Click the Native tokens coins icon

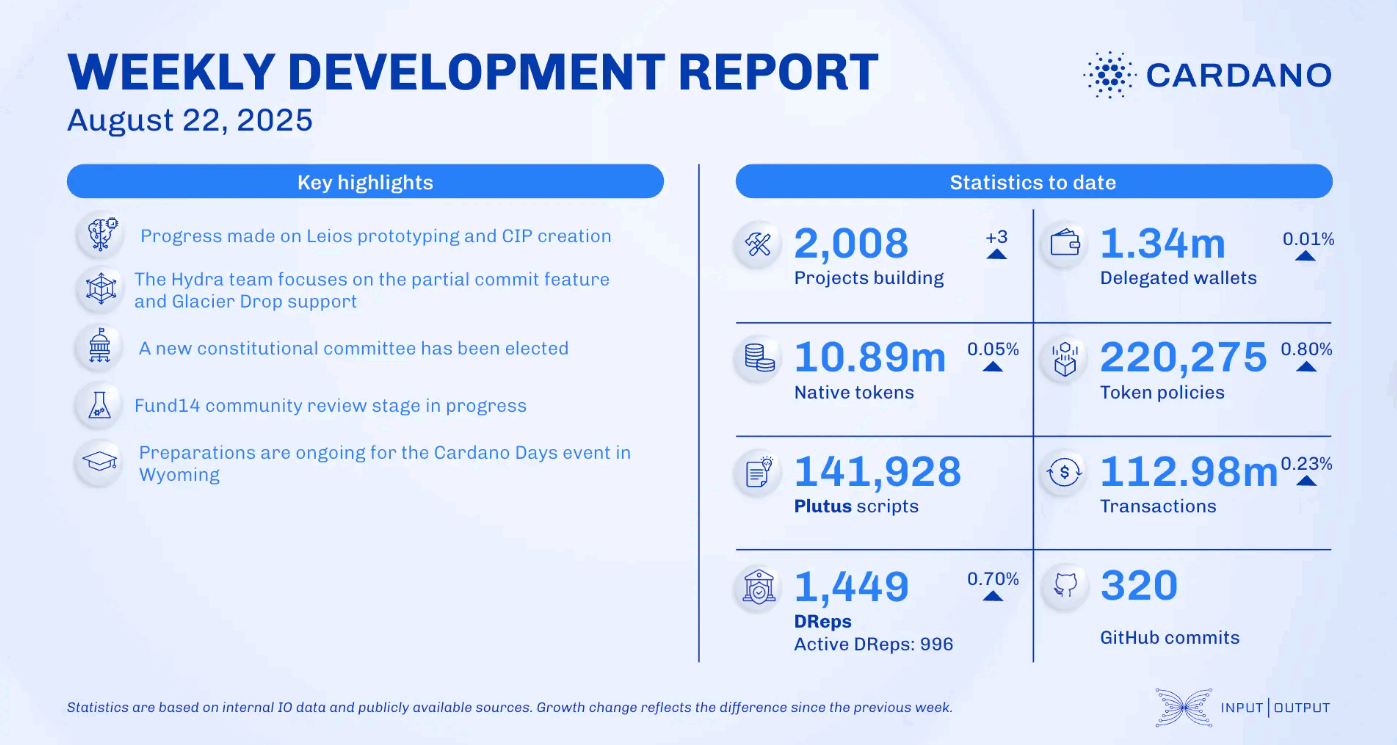pos(757,360)
